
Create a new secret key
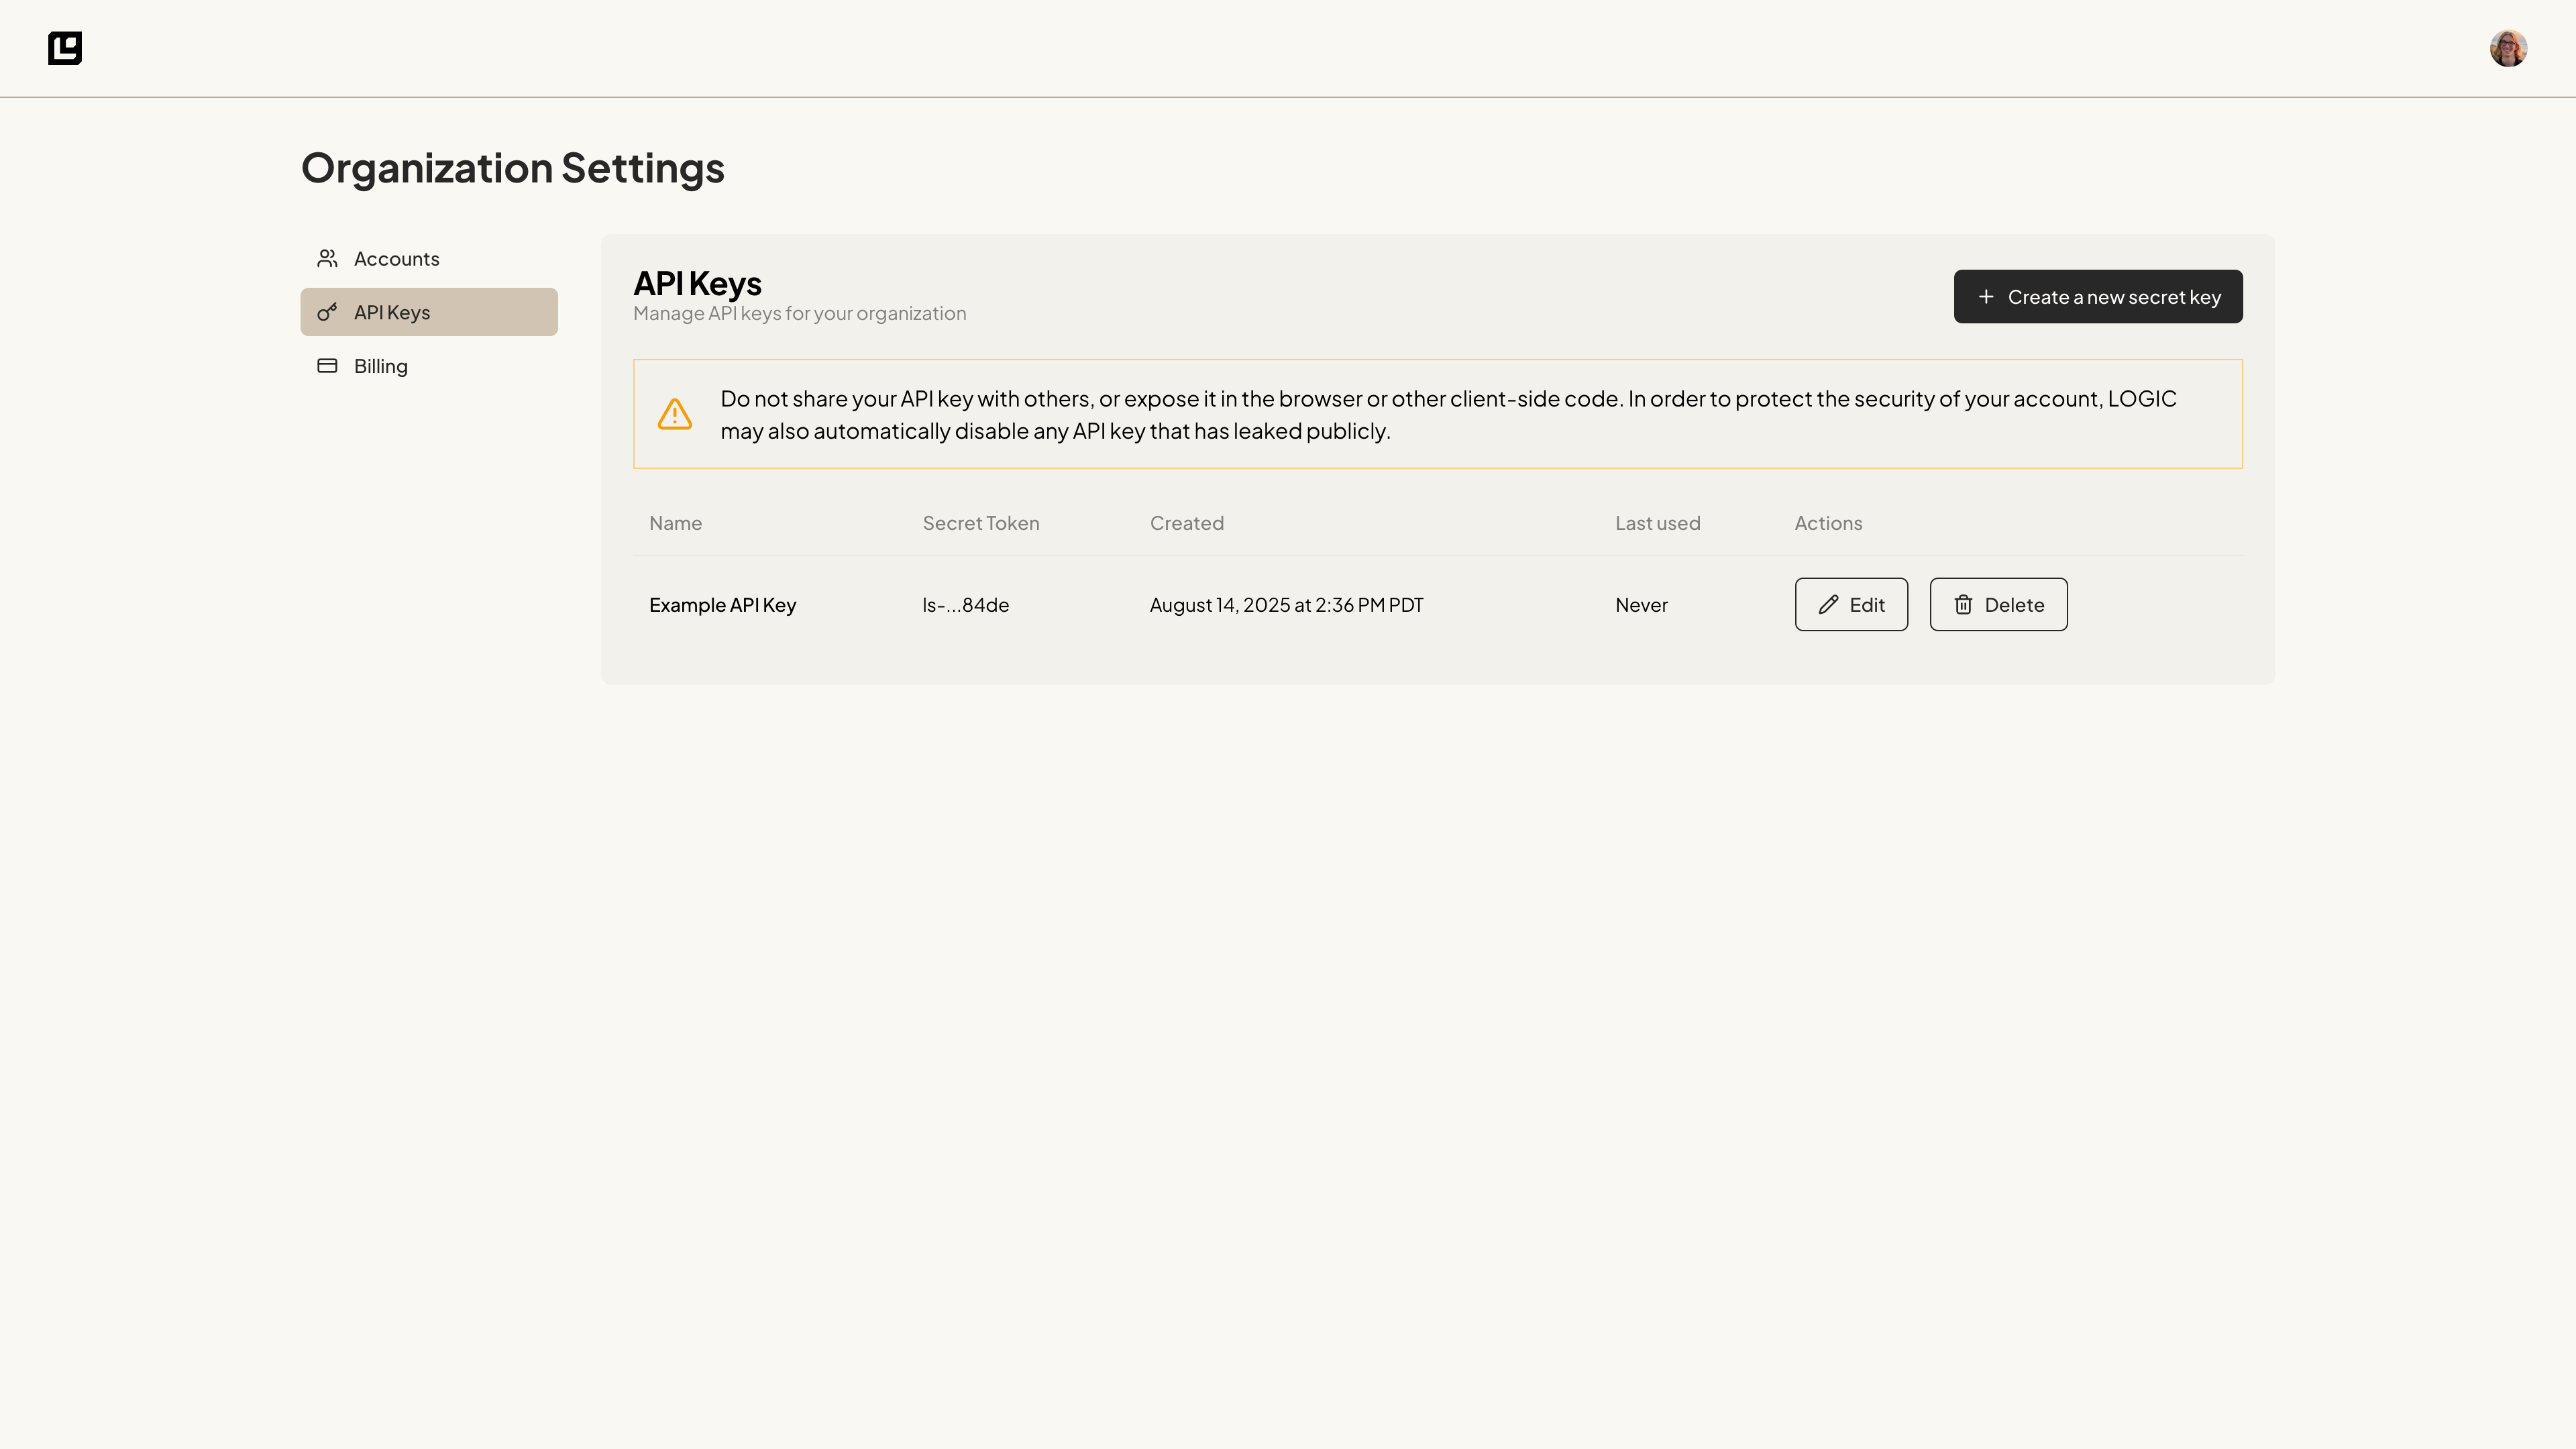point(2098,297)
